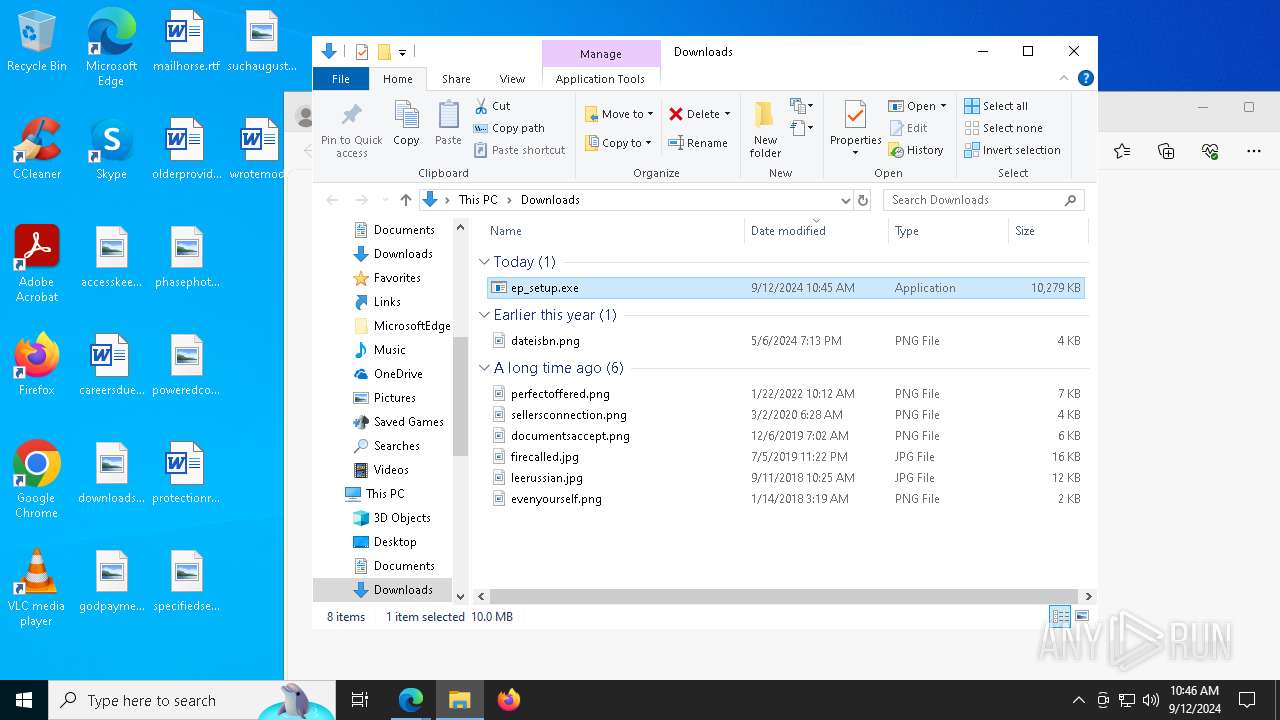Click navigation pane vertical scrollbar
Image resolution: width=1280 pixels, height=720 pixels.
tap(460, 395)
